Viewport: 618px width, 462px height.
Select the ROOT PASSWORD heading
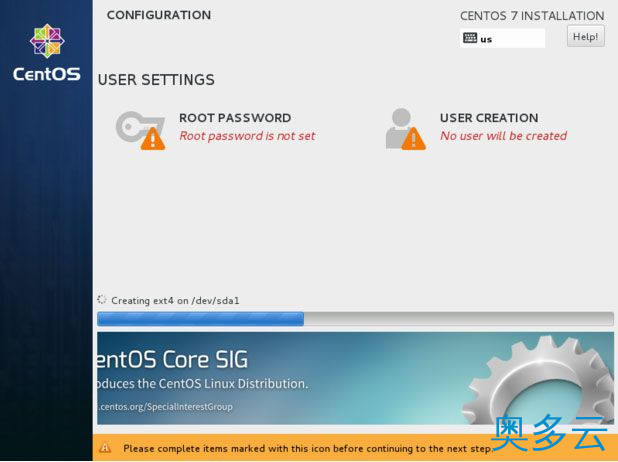(x=235, y=118)
